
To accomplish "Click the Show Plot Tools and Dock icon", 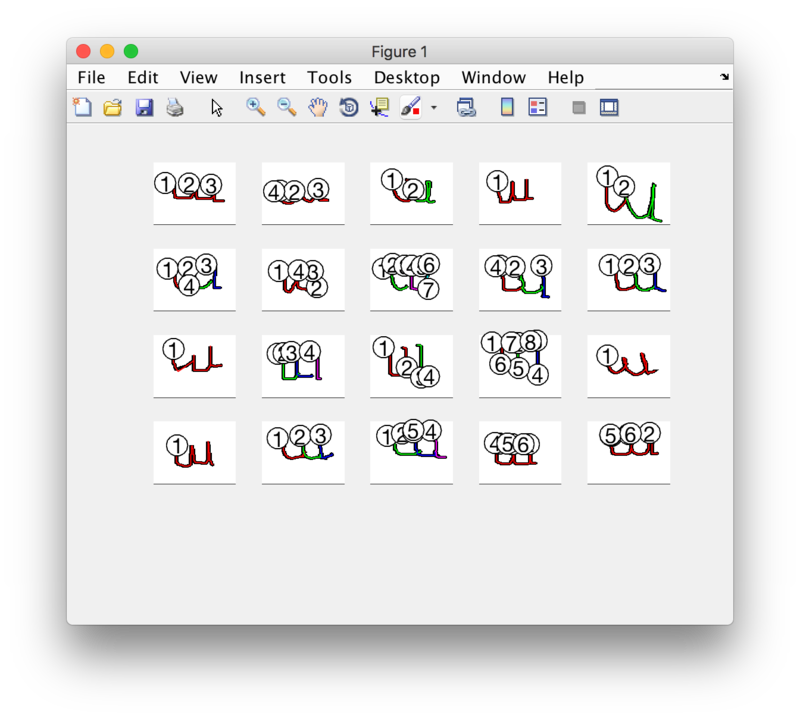I will [609, 108].
